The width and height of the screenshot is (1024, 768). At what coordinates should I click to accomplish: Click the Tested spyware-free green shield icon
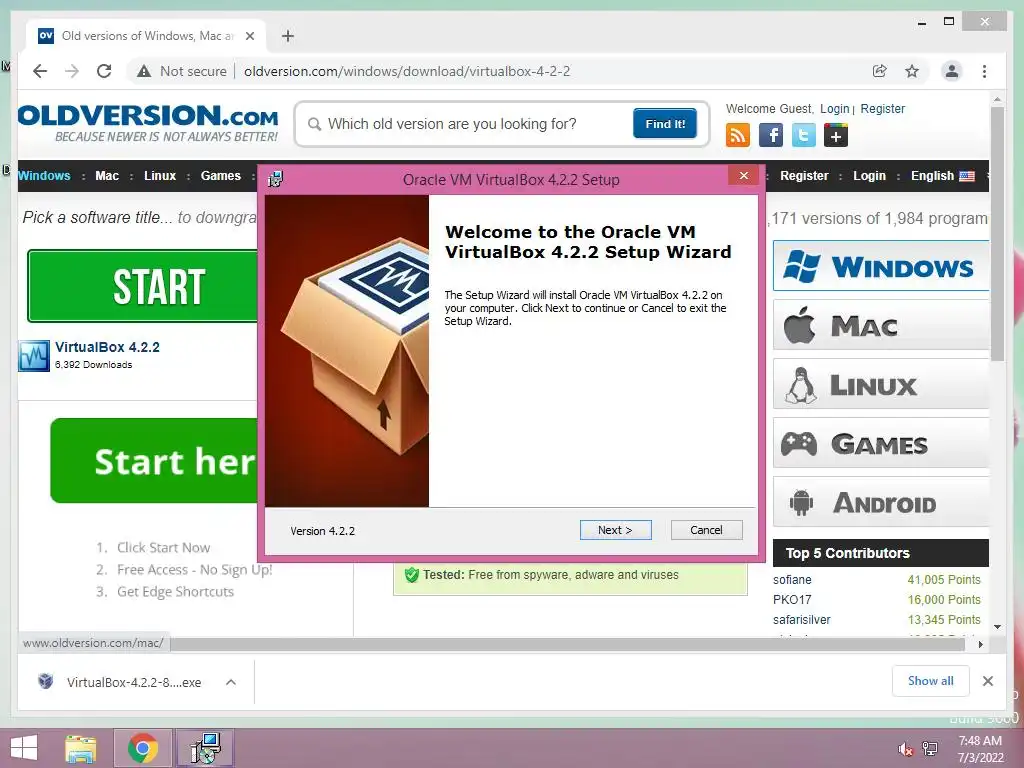(x=411, y=575)
